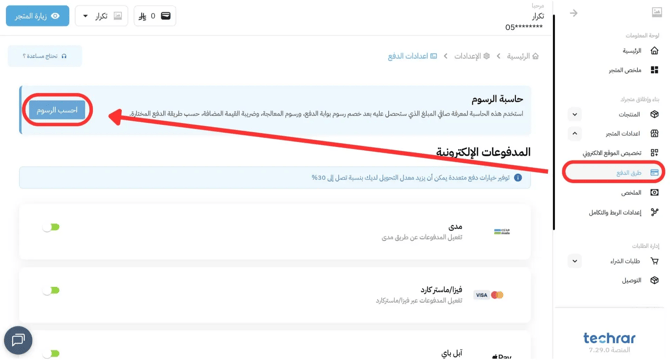Open the chat support bubble icon
This screenshot has width=670, height=360.
tap(18, 340)
